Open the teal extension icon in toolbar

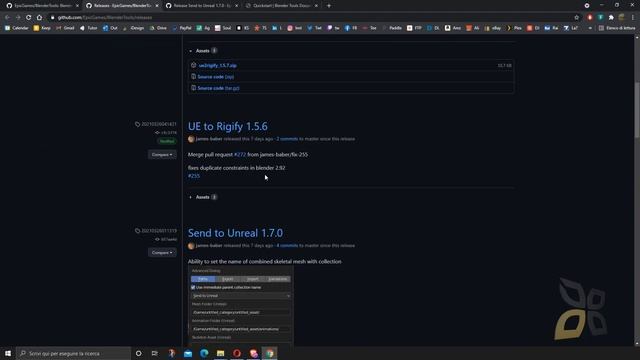point(600,18)
